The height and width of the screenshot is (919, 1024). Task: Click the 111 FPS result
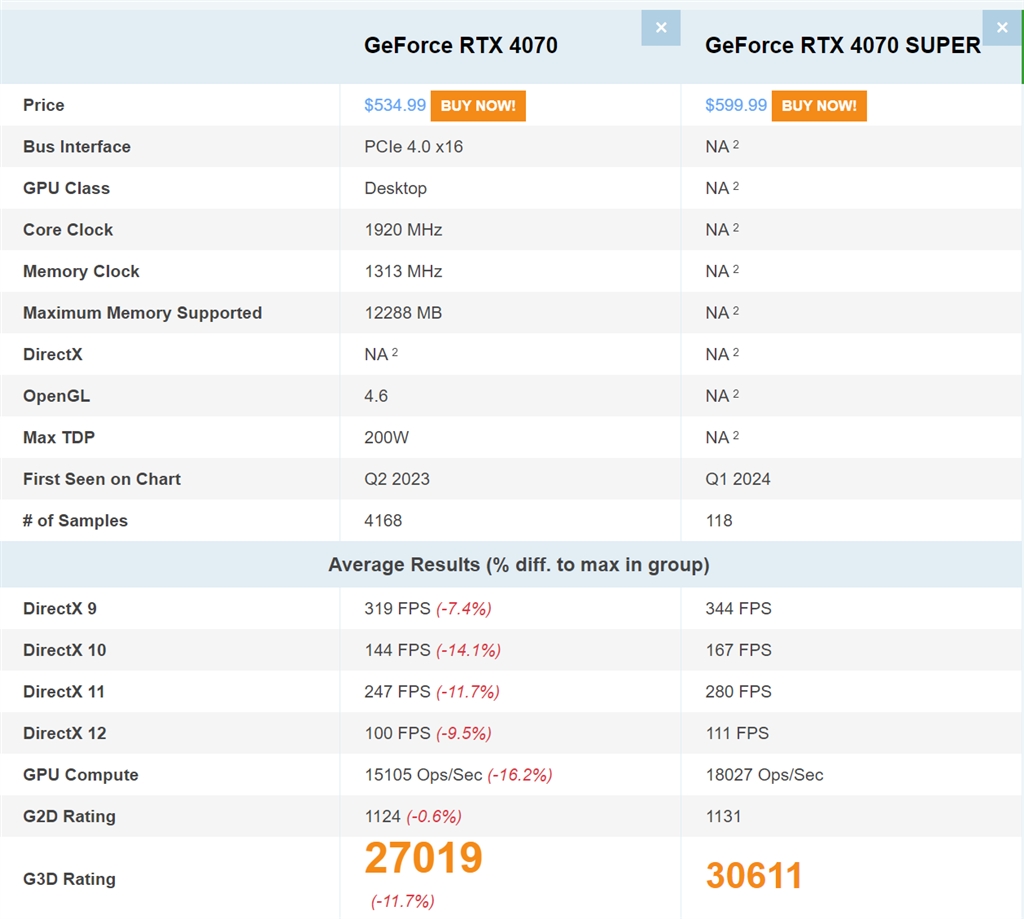(x=737, y=734)
